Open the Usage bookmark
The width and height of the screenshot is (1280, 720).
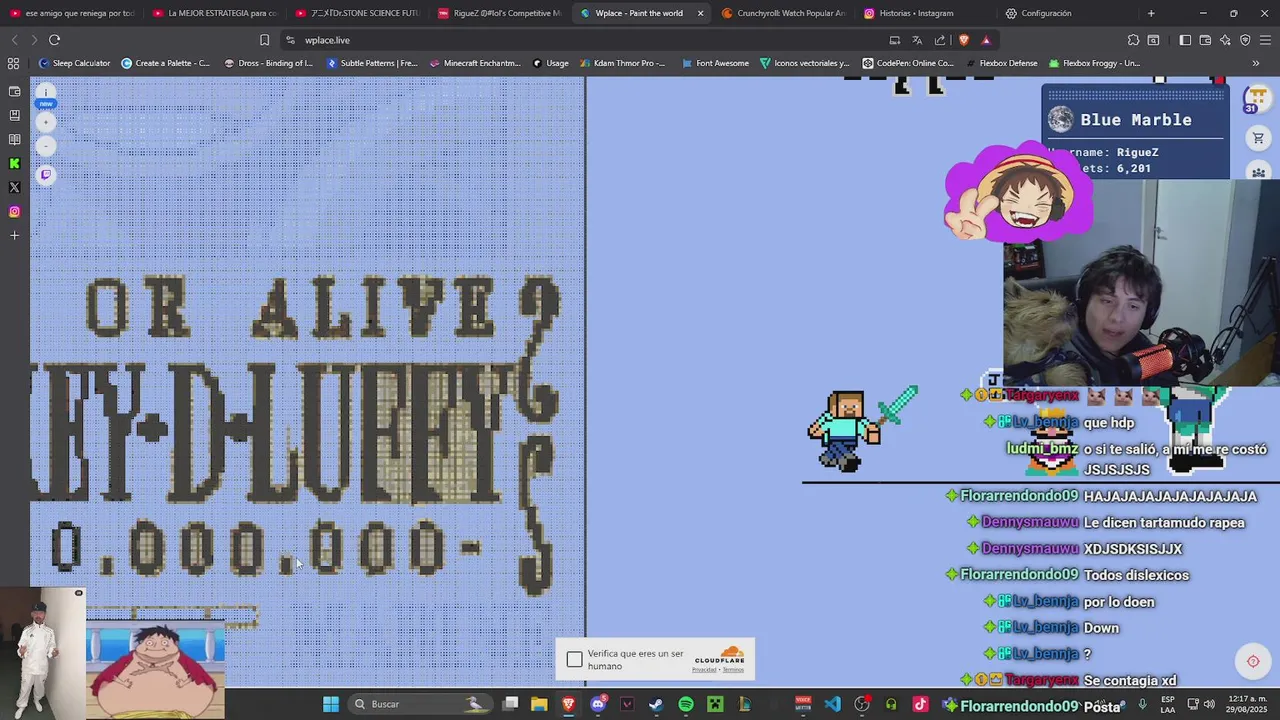pyautogui.click(x=550, y=63)
